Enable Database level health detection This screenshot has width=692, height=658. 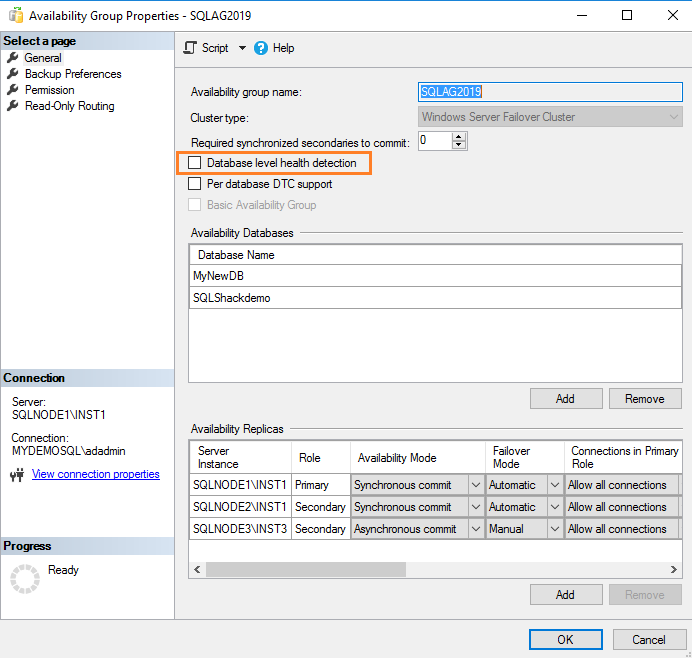(194, 162)
